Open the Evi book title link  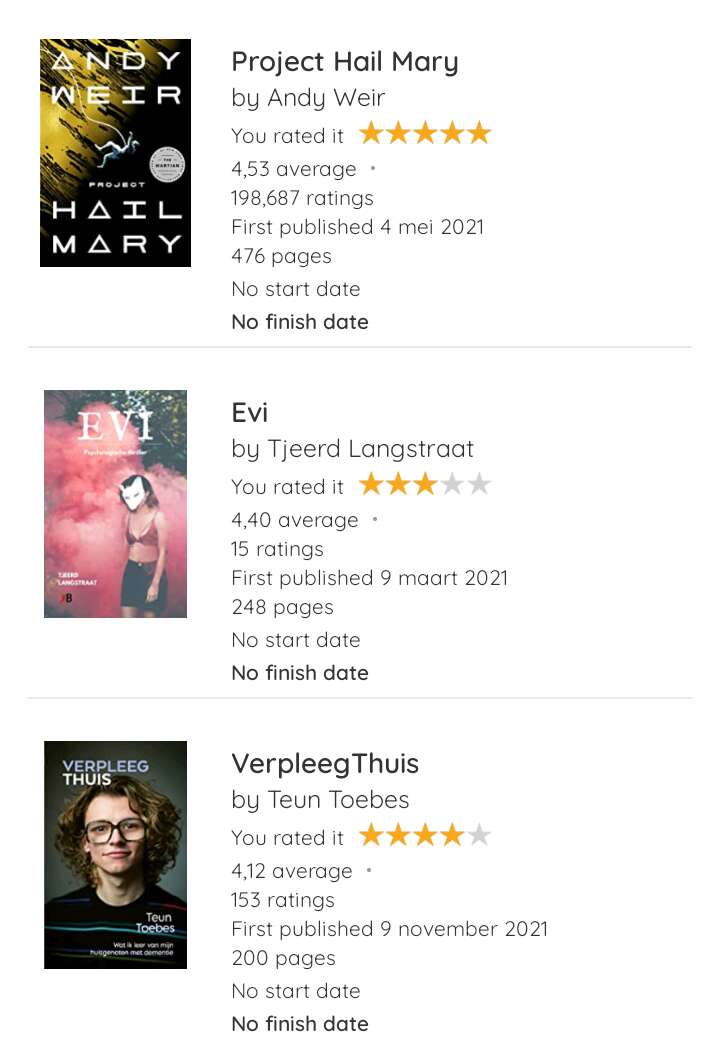coord(249,413)
